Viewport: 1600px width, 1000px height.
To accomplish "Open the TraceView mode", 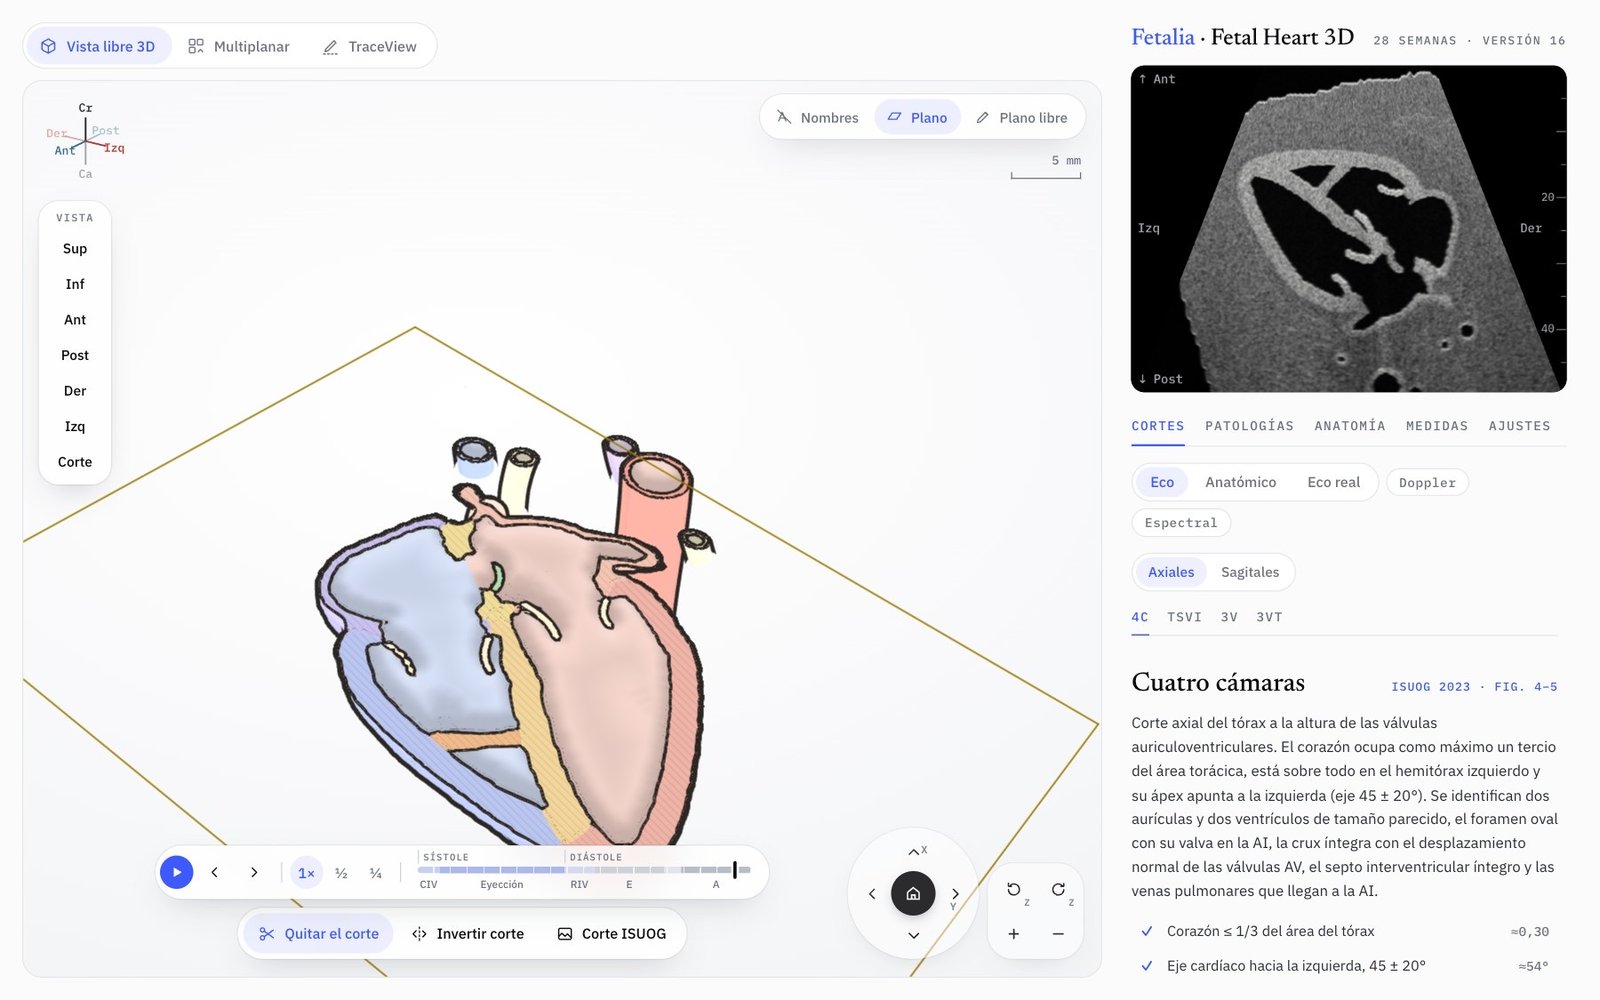I will [x=370, y=46].
